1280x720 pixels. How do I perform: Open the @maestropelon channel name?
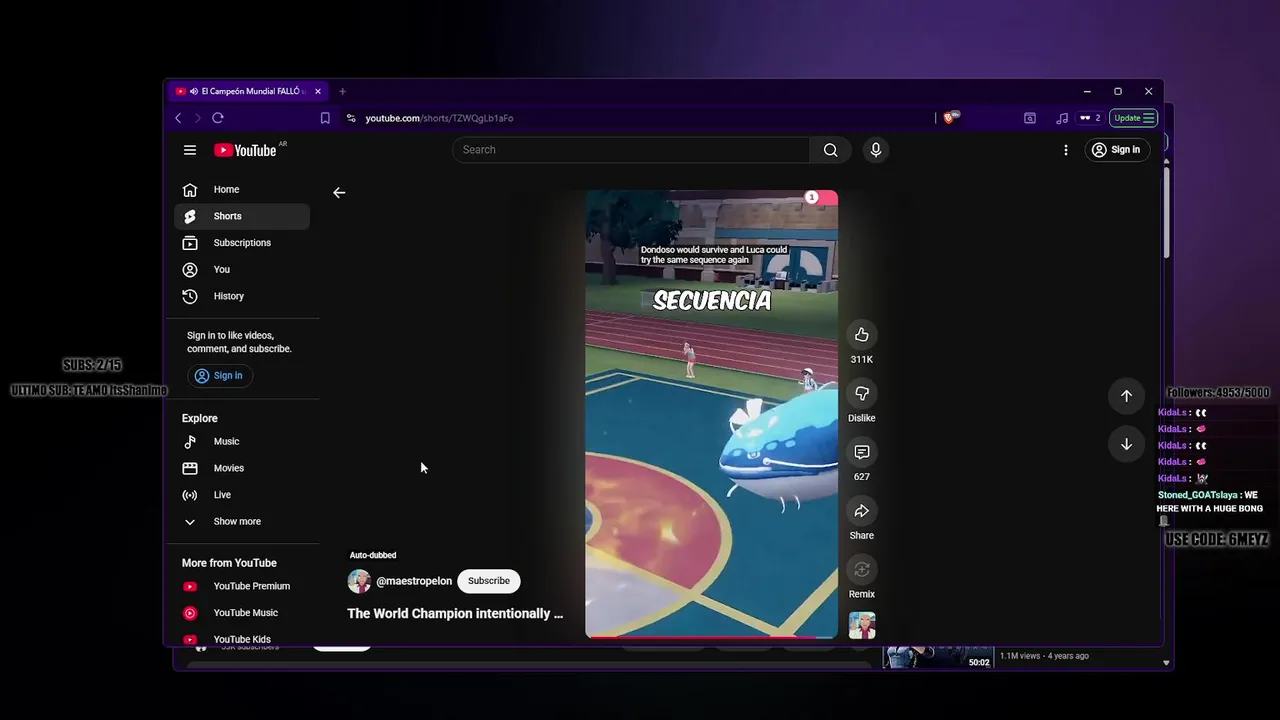point(414,581)
